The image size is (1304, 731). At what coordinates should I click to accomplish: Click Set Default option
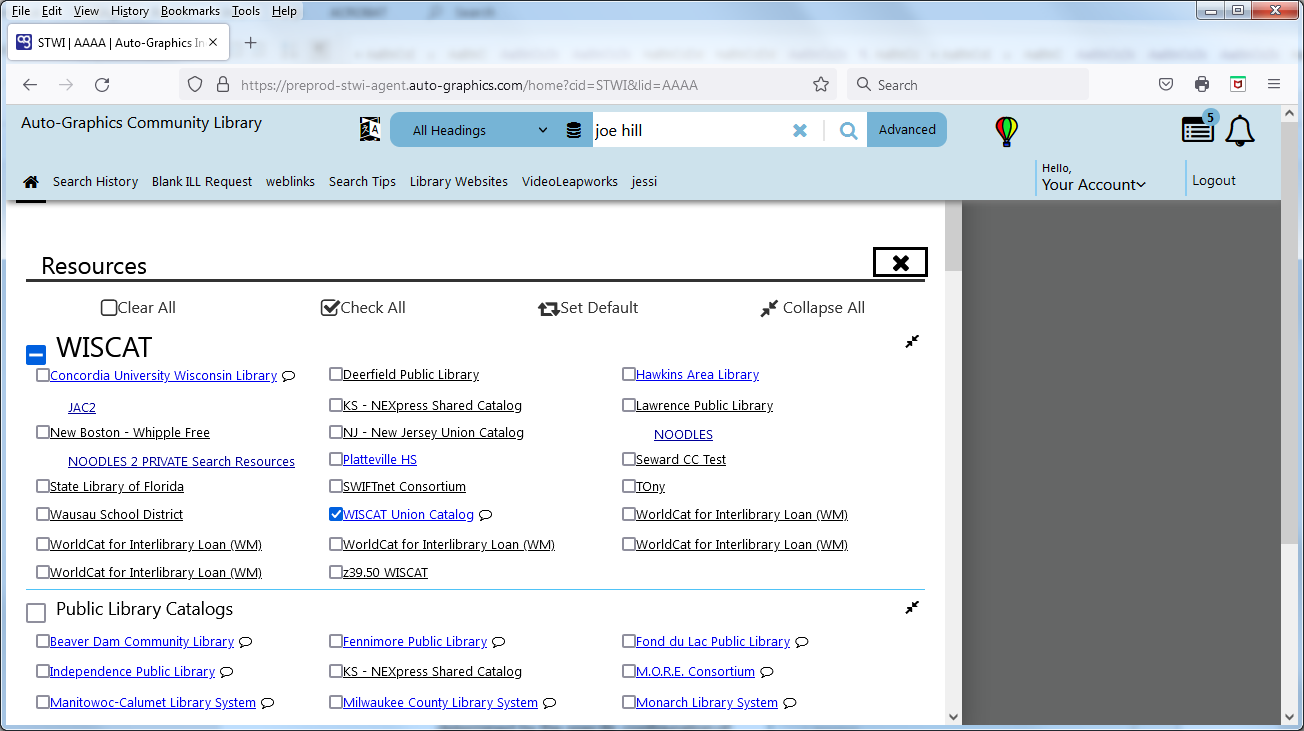[x=588, y=308]
